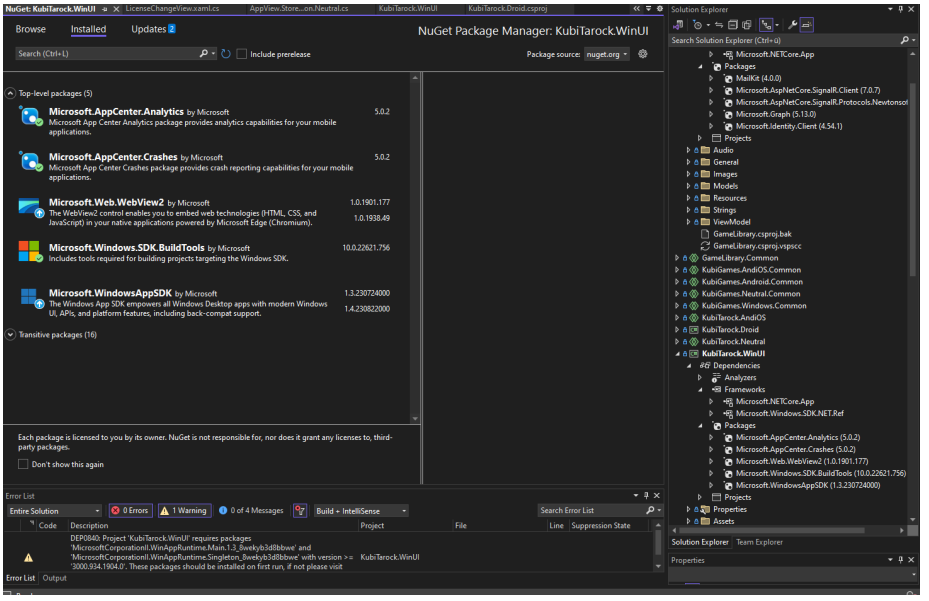Close the NuGet: KubiTarock.WinUI tab
Screen dimensions: 929x601
click(x=116, y=9)
